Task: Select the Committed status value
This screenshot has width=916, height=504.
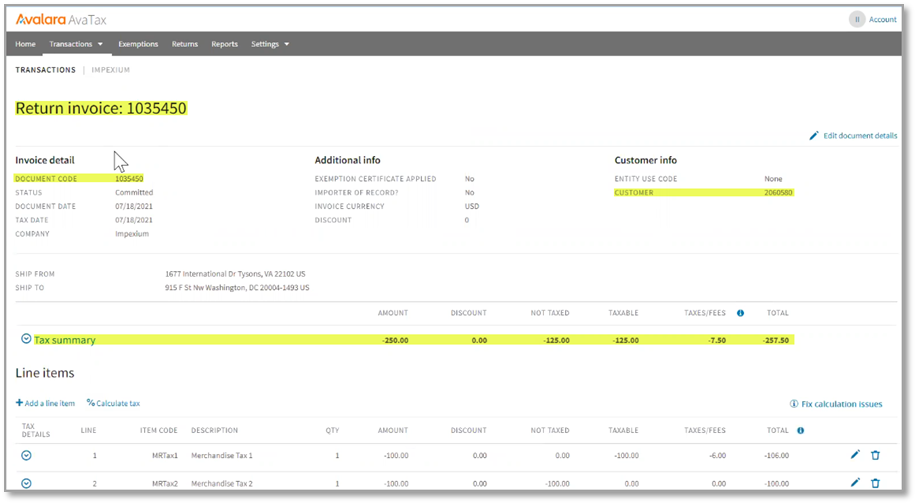Action: tap(134, 193)
